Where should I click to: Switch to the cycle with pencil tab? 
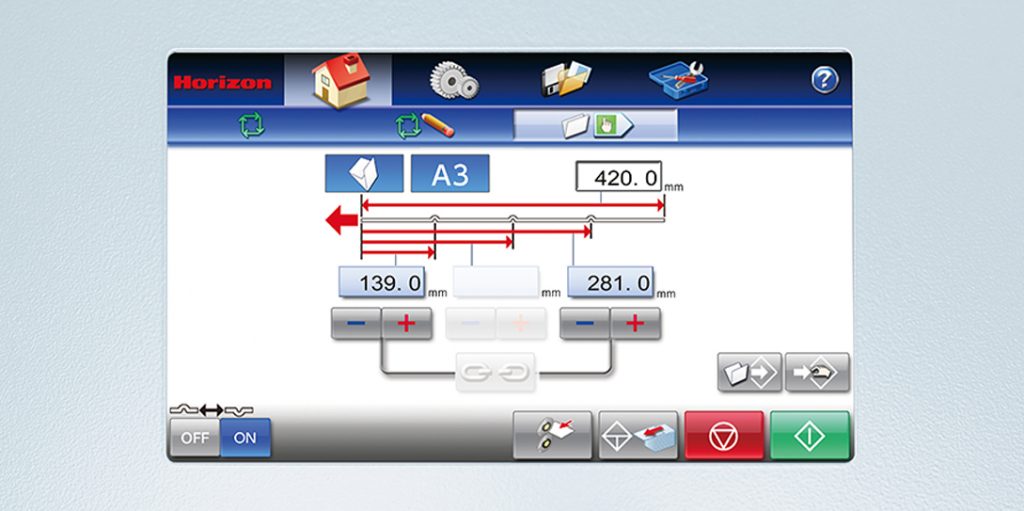(x=424, y=126)
